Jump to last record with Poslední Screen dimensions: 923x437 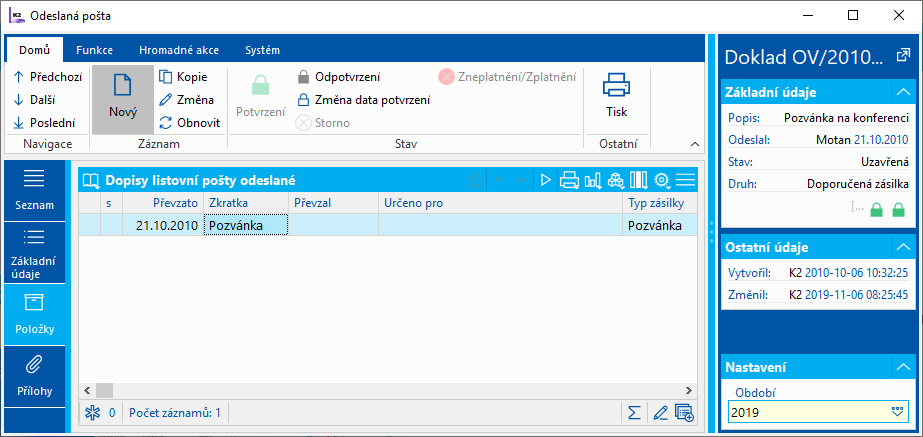point(44,123)
